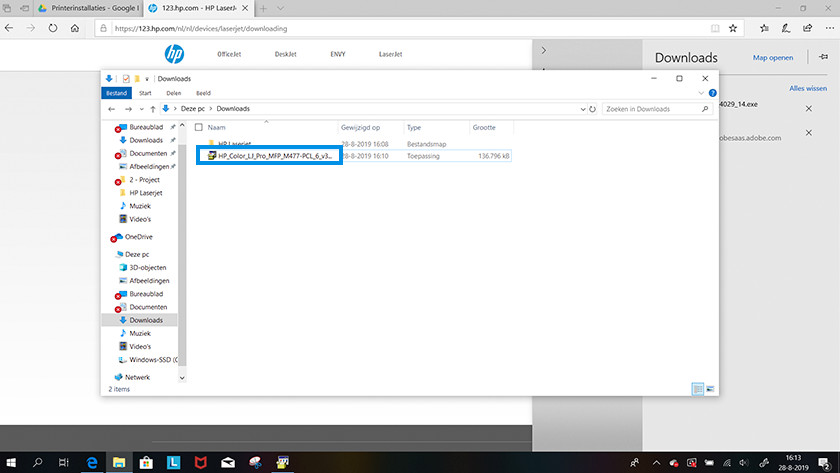Click ENVY in HP site navigation
This screenshot has height=473, width=840.
click(338, 54)
